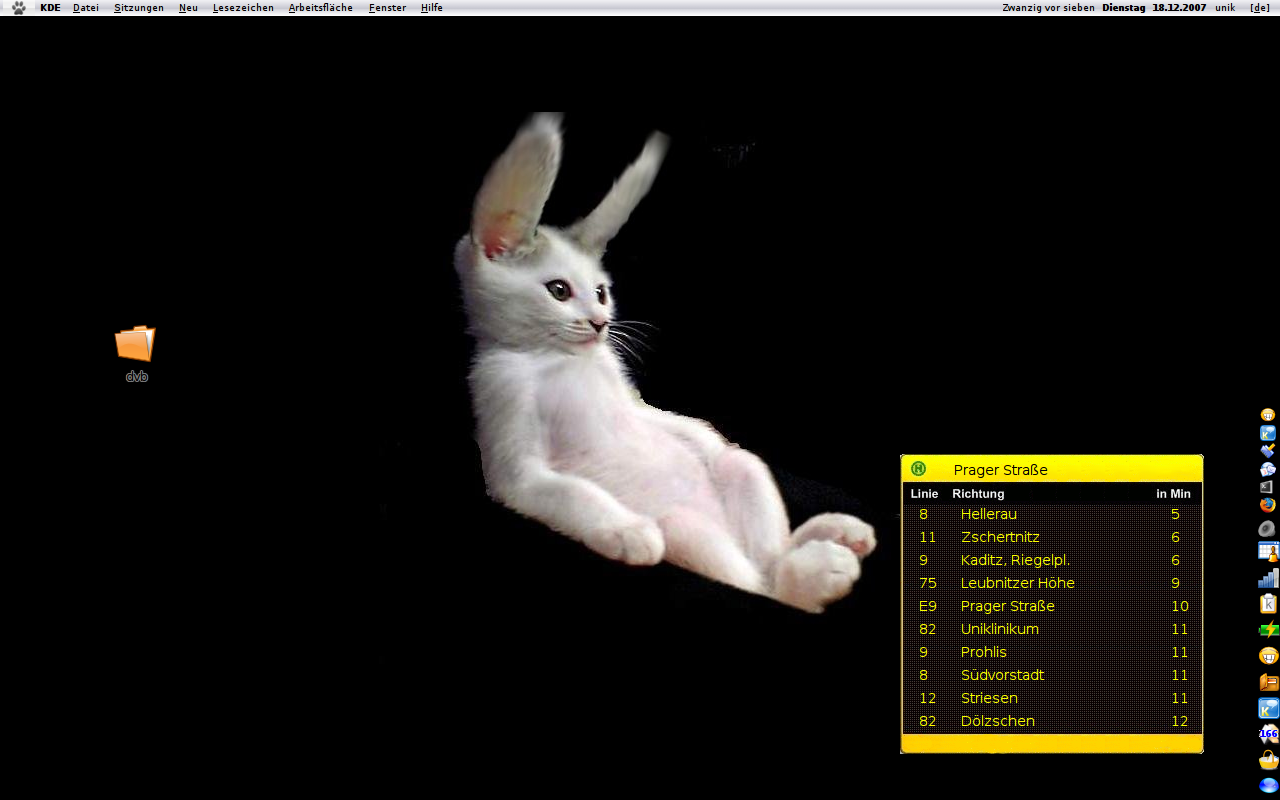1280x800 pixels.
Task: Click the blue glossy orb tray icon
Action: click(x=1268, y=786)
